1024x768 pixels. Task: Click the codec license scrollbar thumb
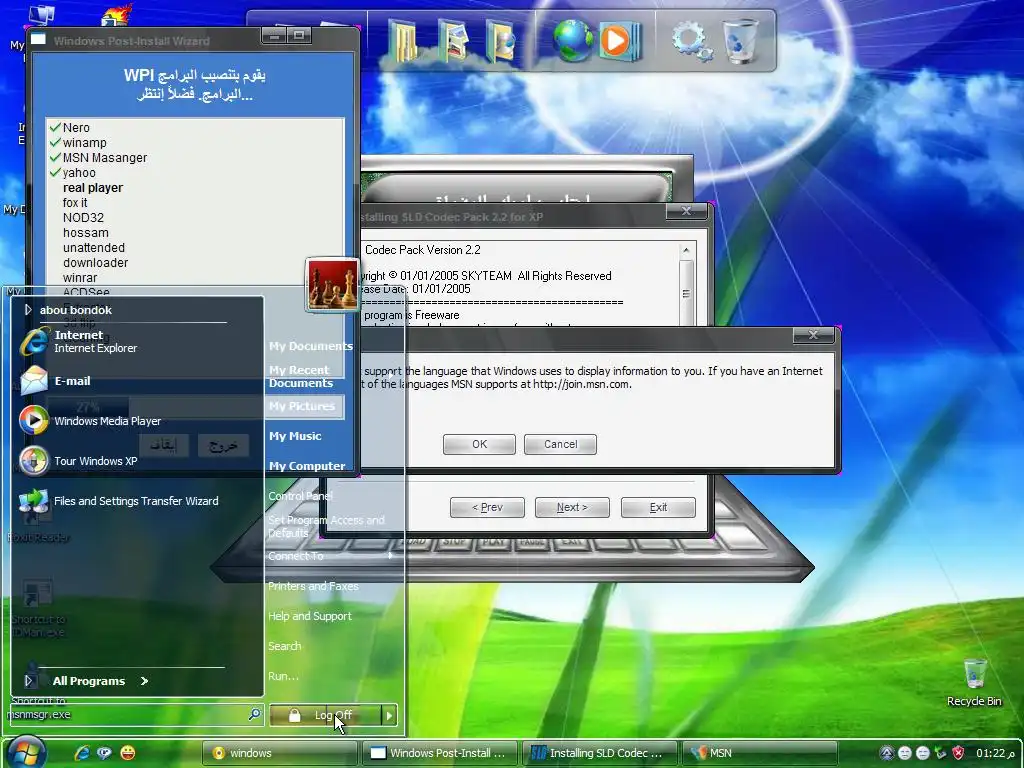pos(686,293)
